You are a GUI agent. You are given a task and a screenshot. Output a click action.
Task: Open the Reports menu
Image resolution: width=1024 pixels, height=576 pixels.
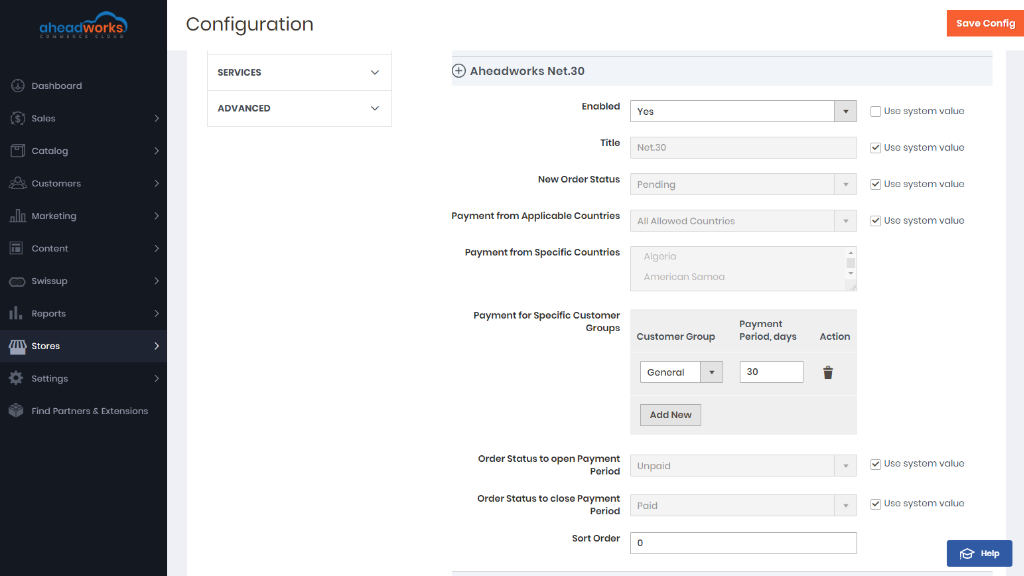click(84, 313)
